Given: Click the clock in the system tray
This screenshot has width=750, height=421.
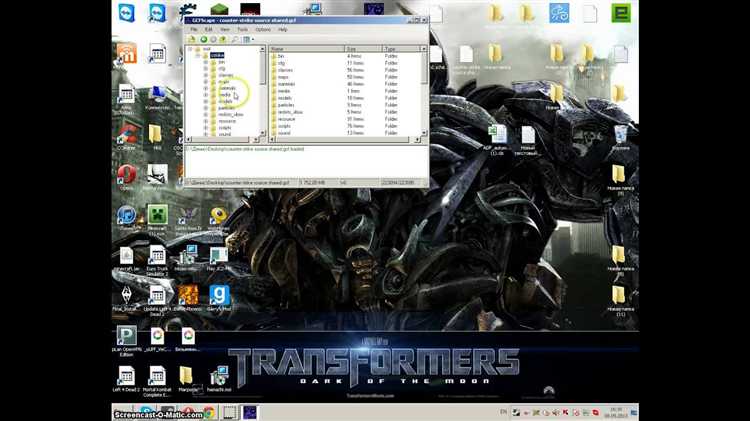Looking at the screenshot, I should click(616, 412).
